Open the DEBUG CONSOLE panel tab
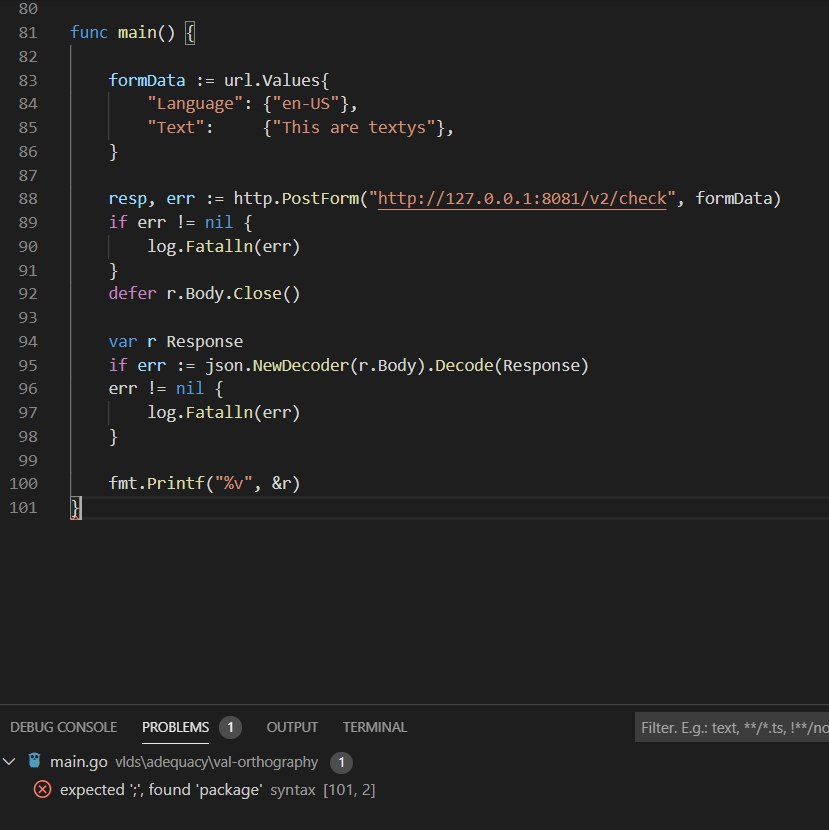This screenshot has width=829, height=830. pos(64,727)
